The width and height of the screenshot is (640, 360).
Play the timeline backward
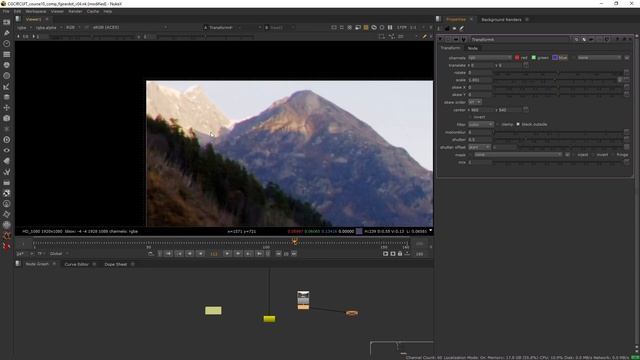pyautogui.click(x=200, y=254)
